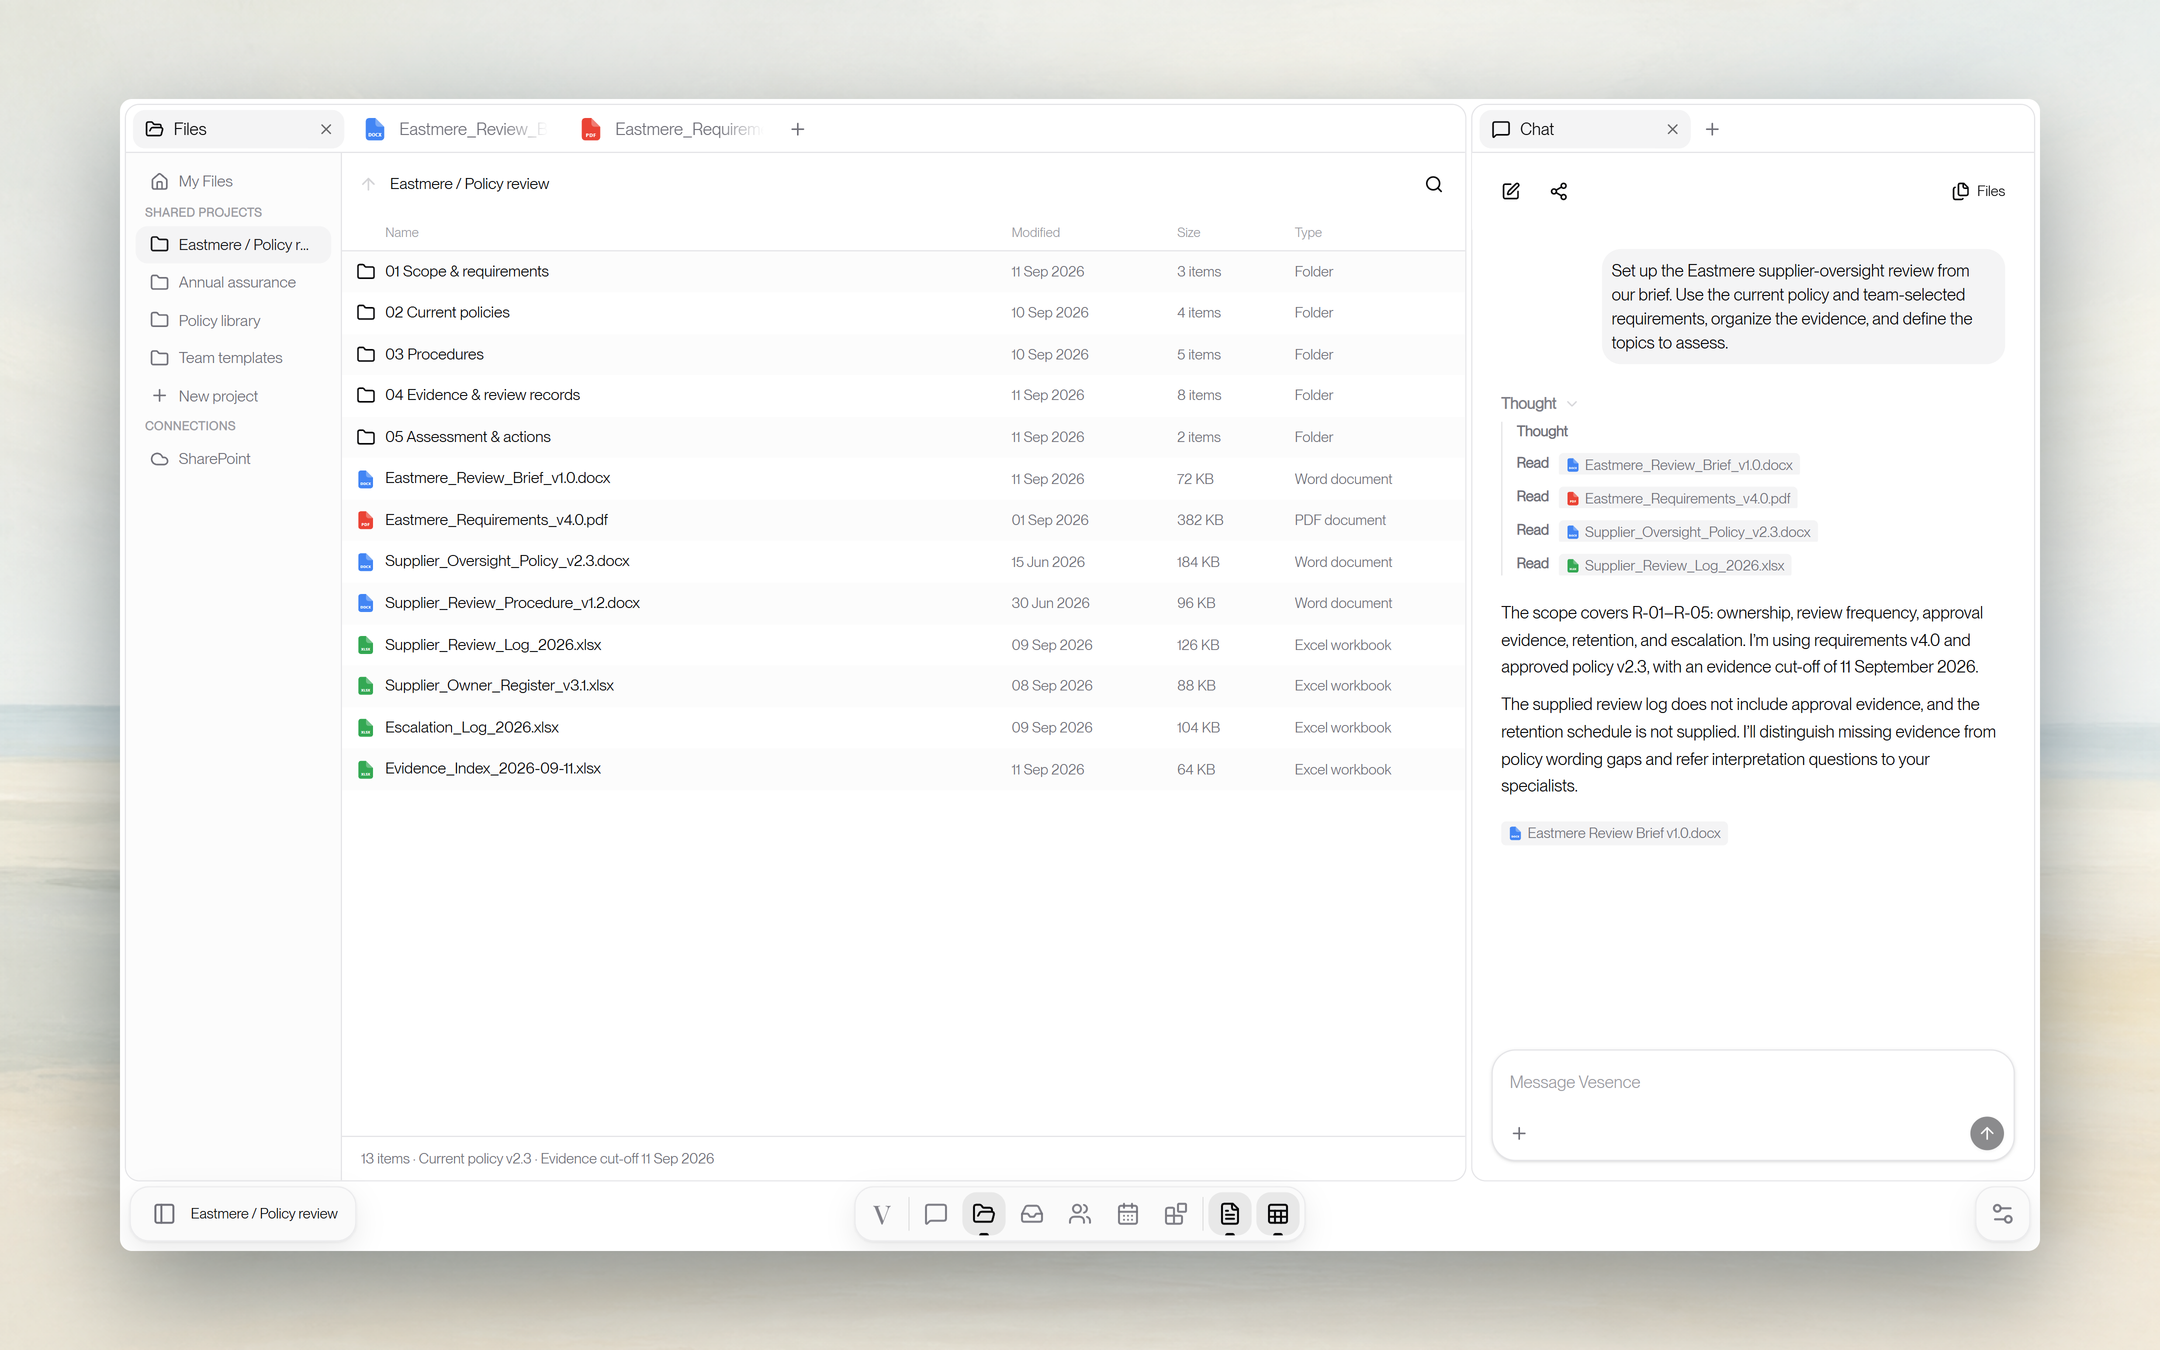Click the new chat compose icon

pyautogui.click(x=1511, y=191)
